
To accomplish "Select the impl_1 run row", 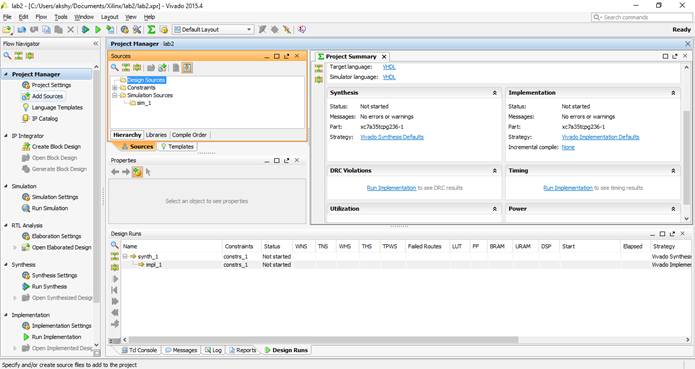I will coord(406,264).
